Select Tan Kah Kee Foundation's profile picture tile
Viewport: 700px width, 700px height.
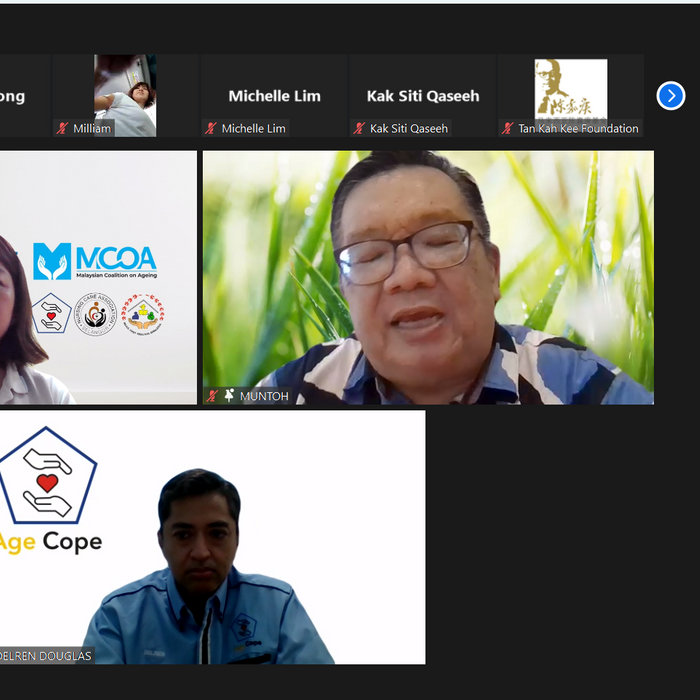[570, 89]
